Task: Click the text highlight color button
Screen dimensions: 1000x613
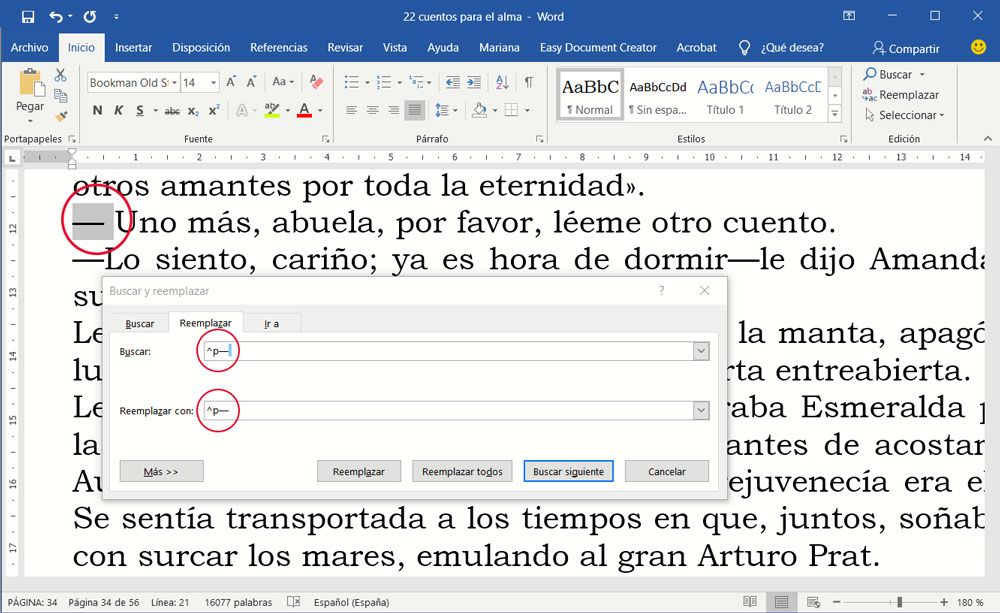Action: pyautogui.click(x=272, y=110)
